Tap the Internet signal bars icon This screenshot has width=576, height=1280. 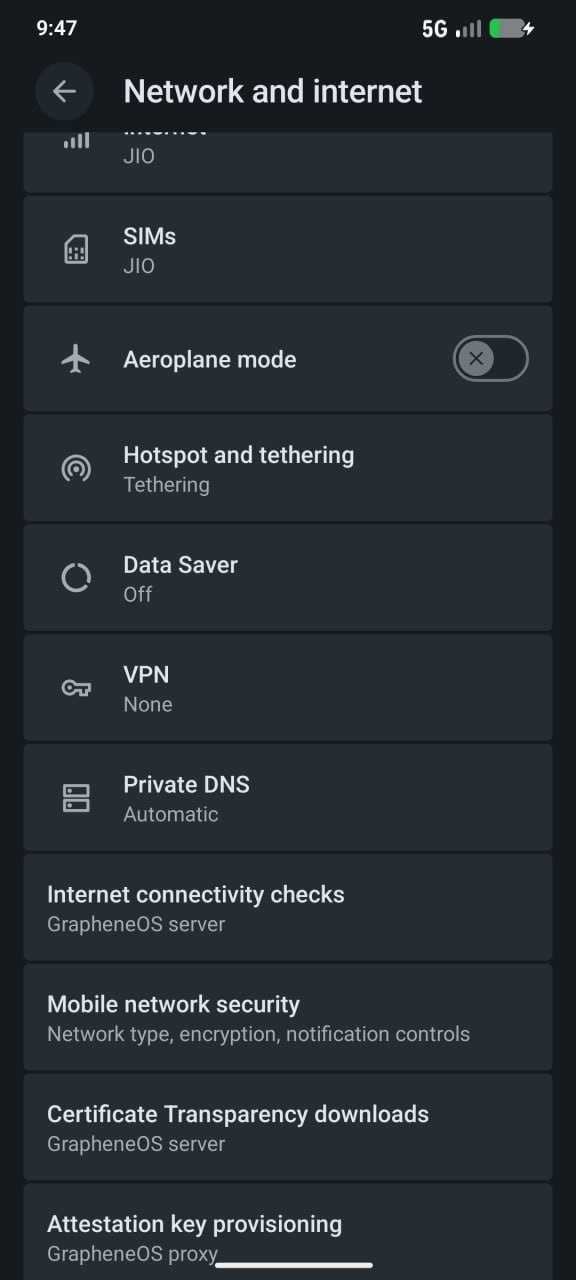76,141
